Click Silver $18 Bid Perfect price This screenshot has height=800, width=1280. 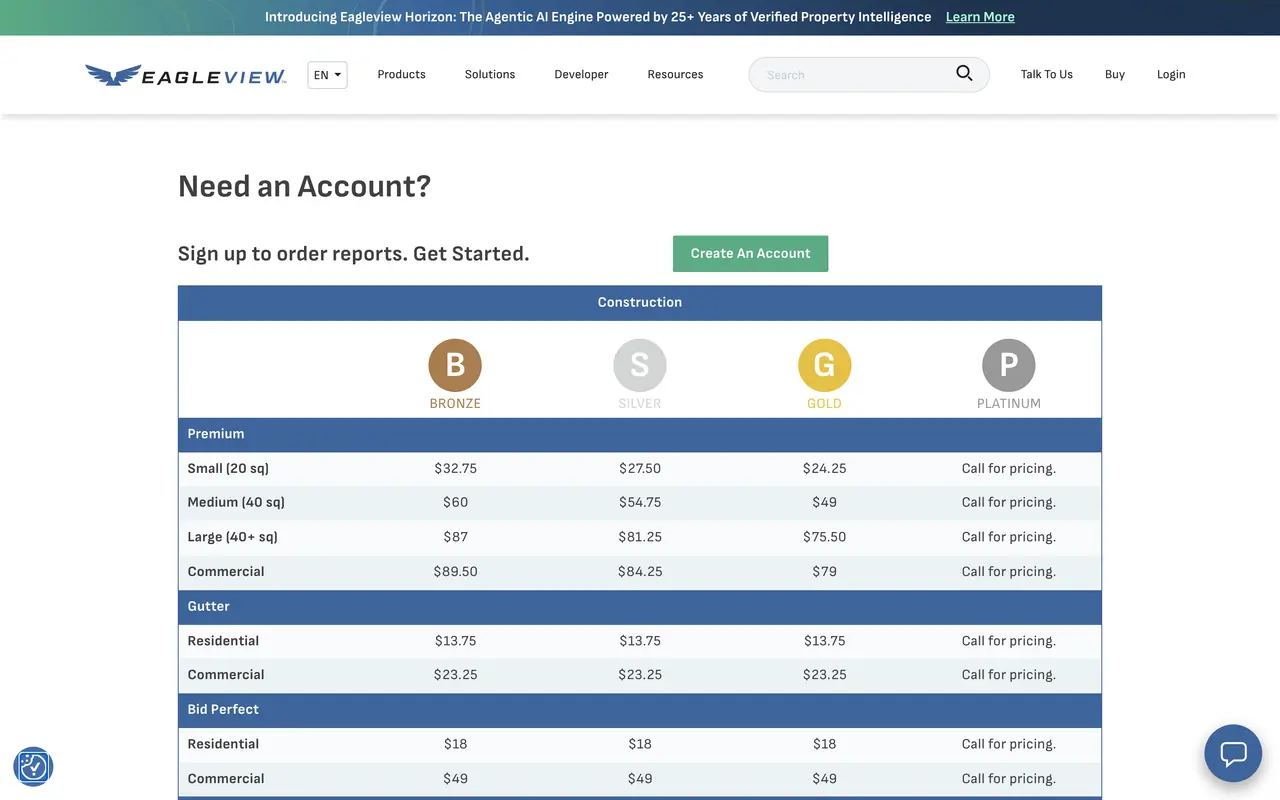tap(640, 744)
